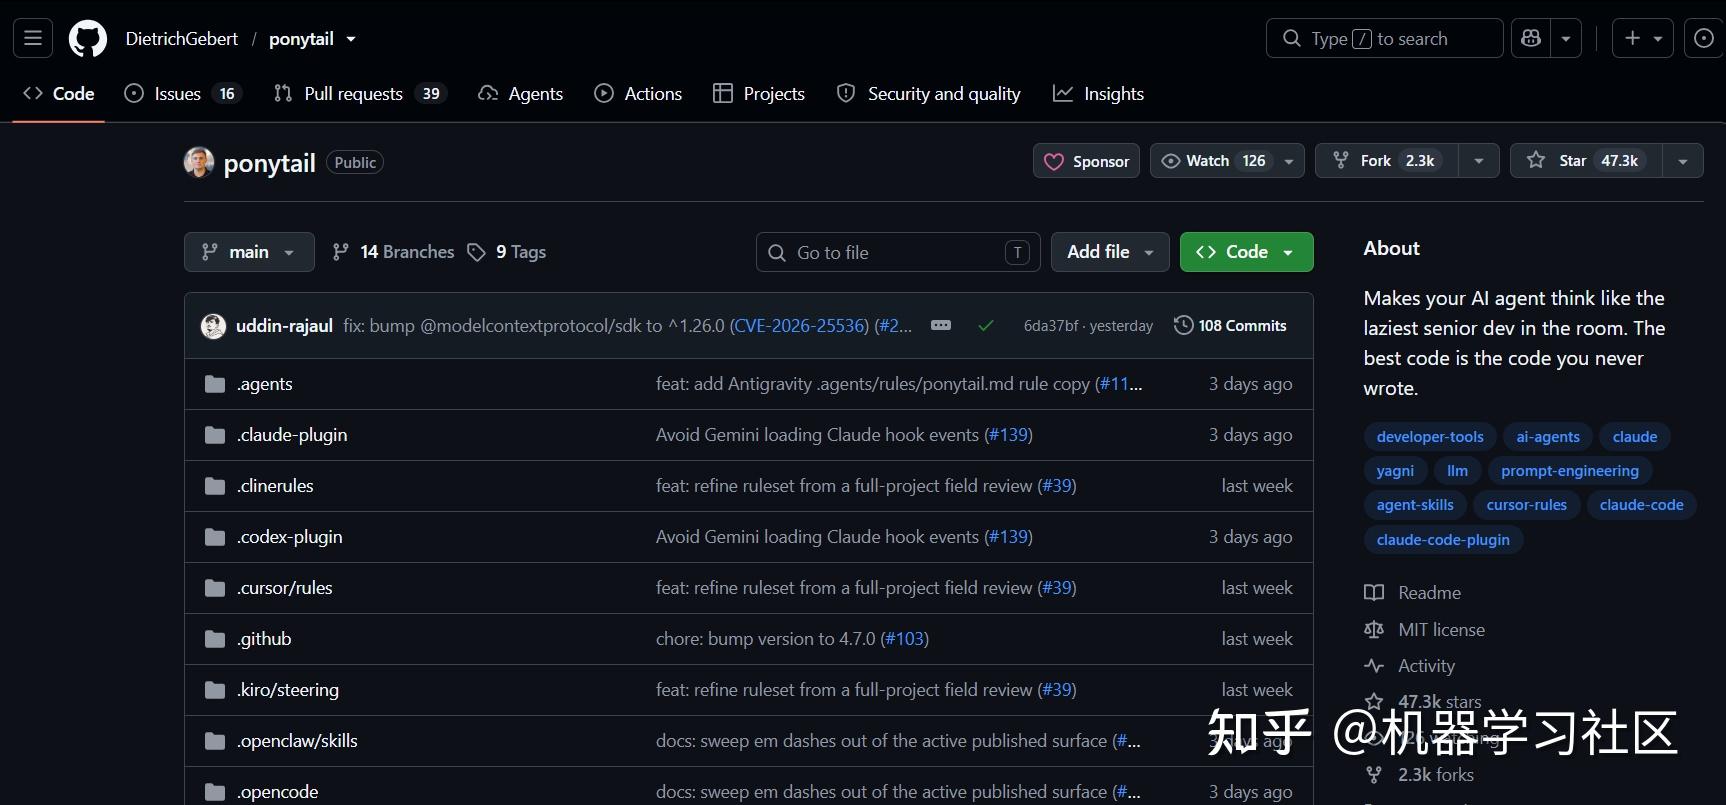1726x805 pixels.
Task: Open the main branch selector dropdown
Action: tap(249, 252)
